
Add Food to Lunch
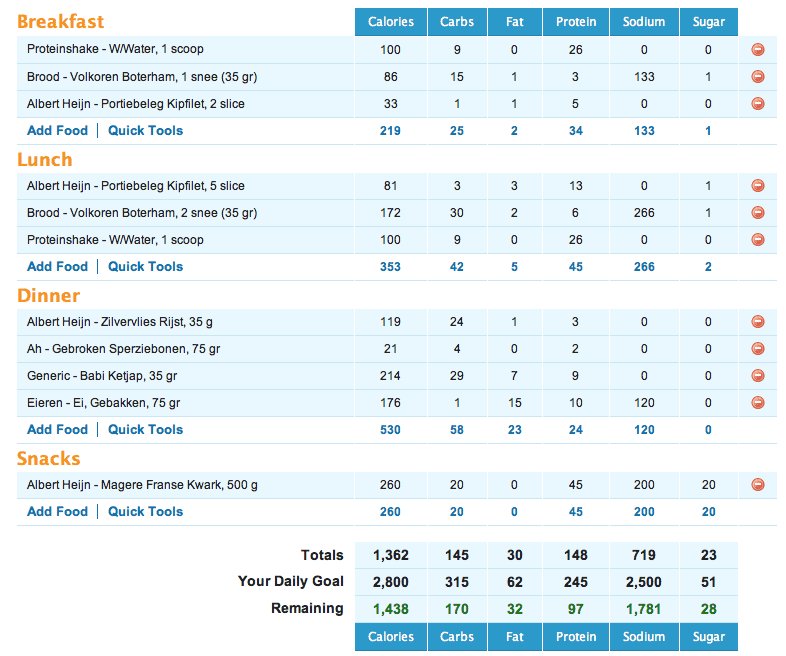tap(55, 267)
